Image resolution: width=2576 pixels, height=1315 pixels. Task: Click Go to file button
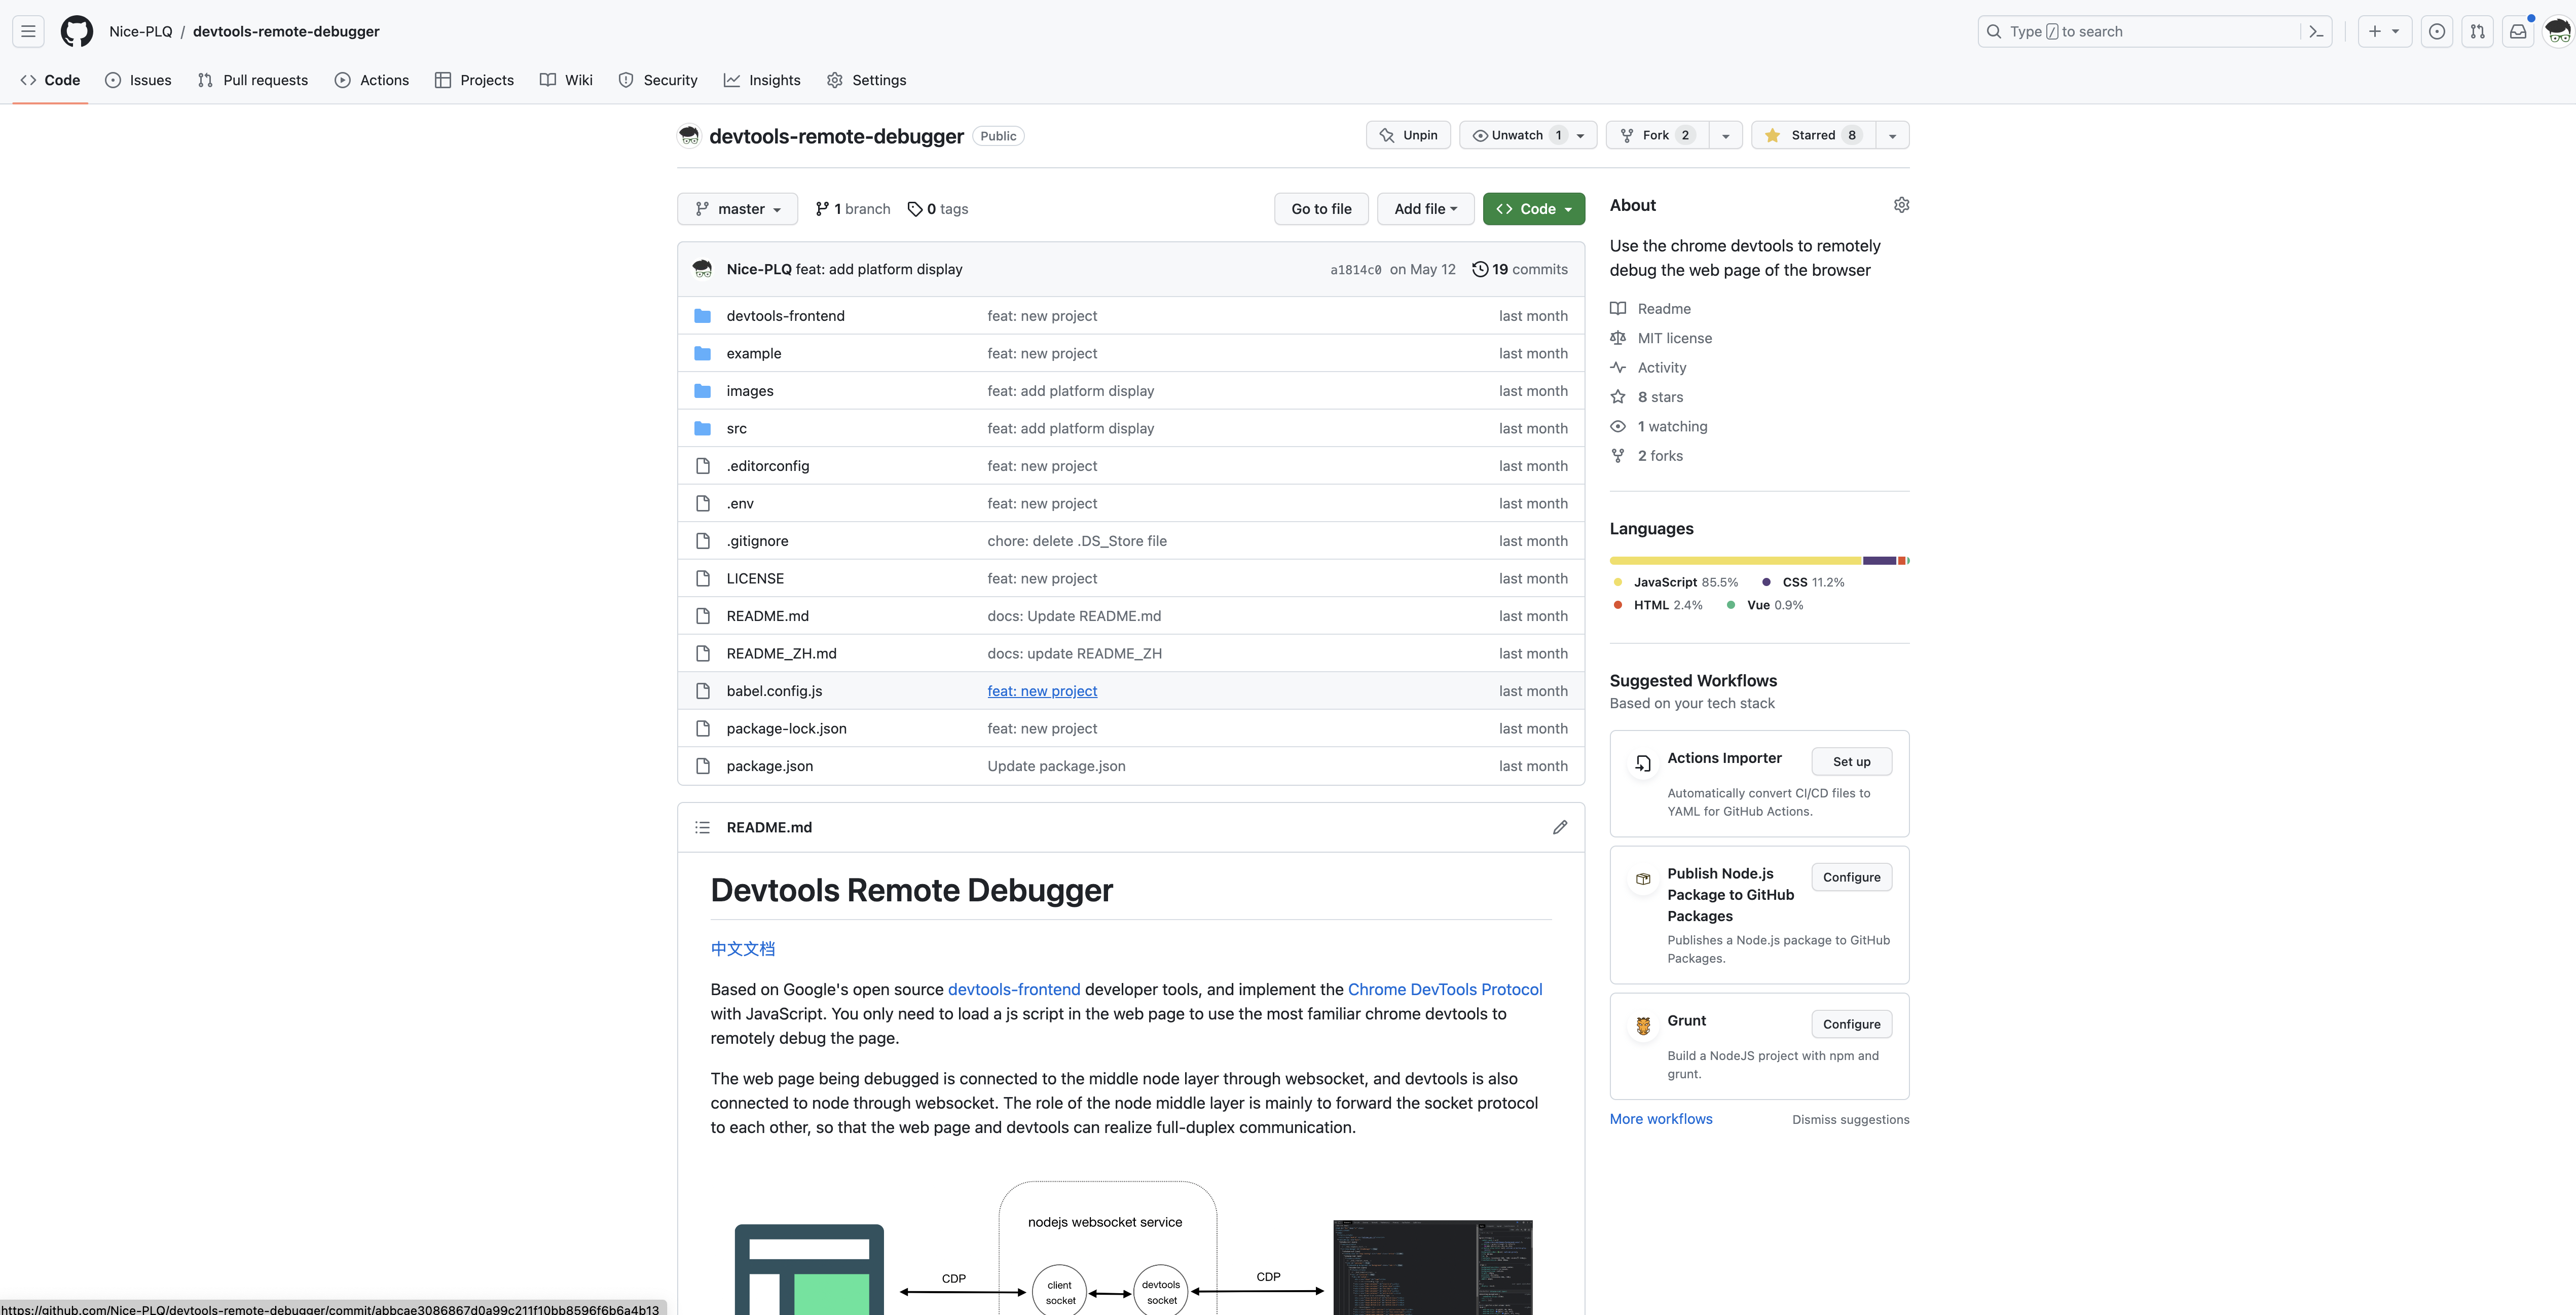click(x=1321, y=209)
